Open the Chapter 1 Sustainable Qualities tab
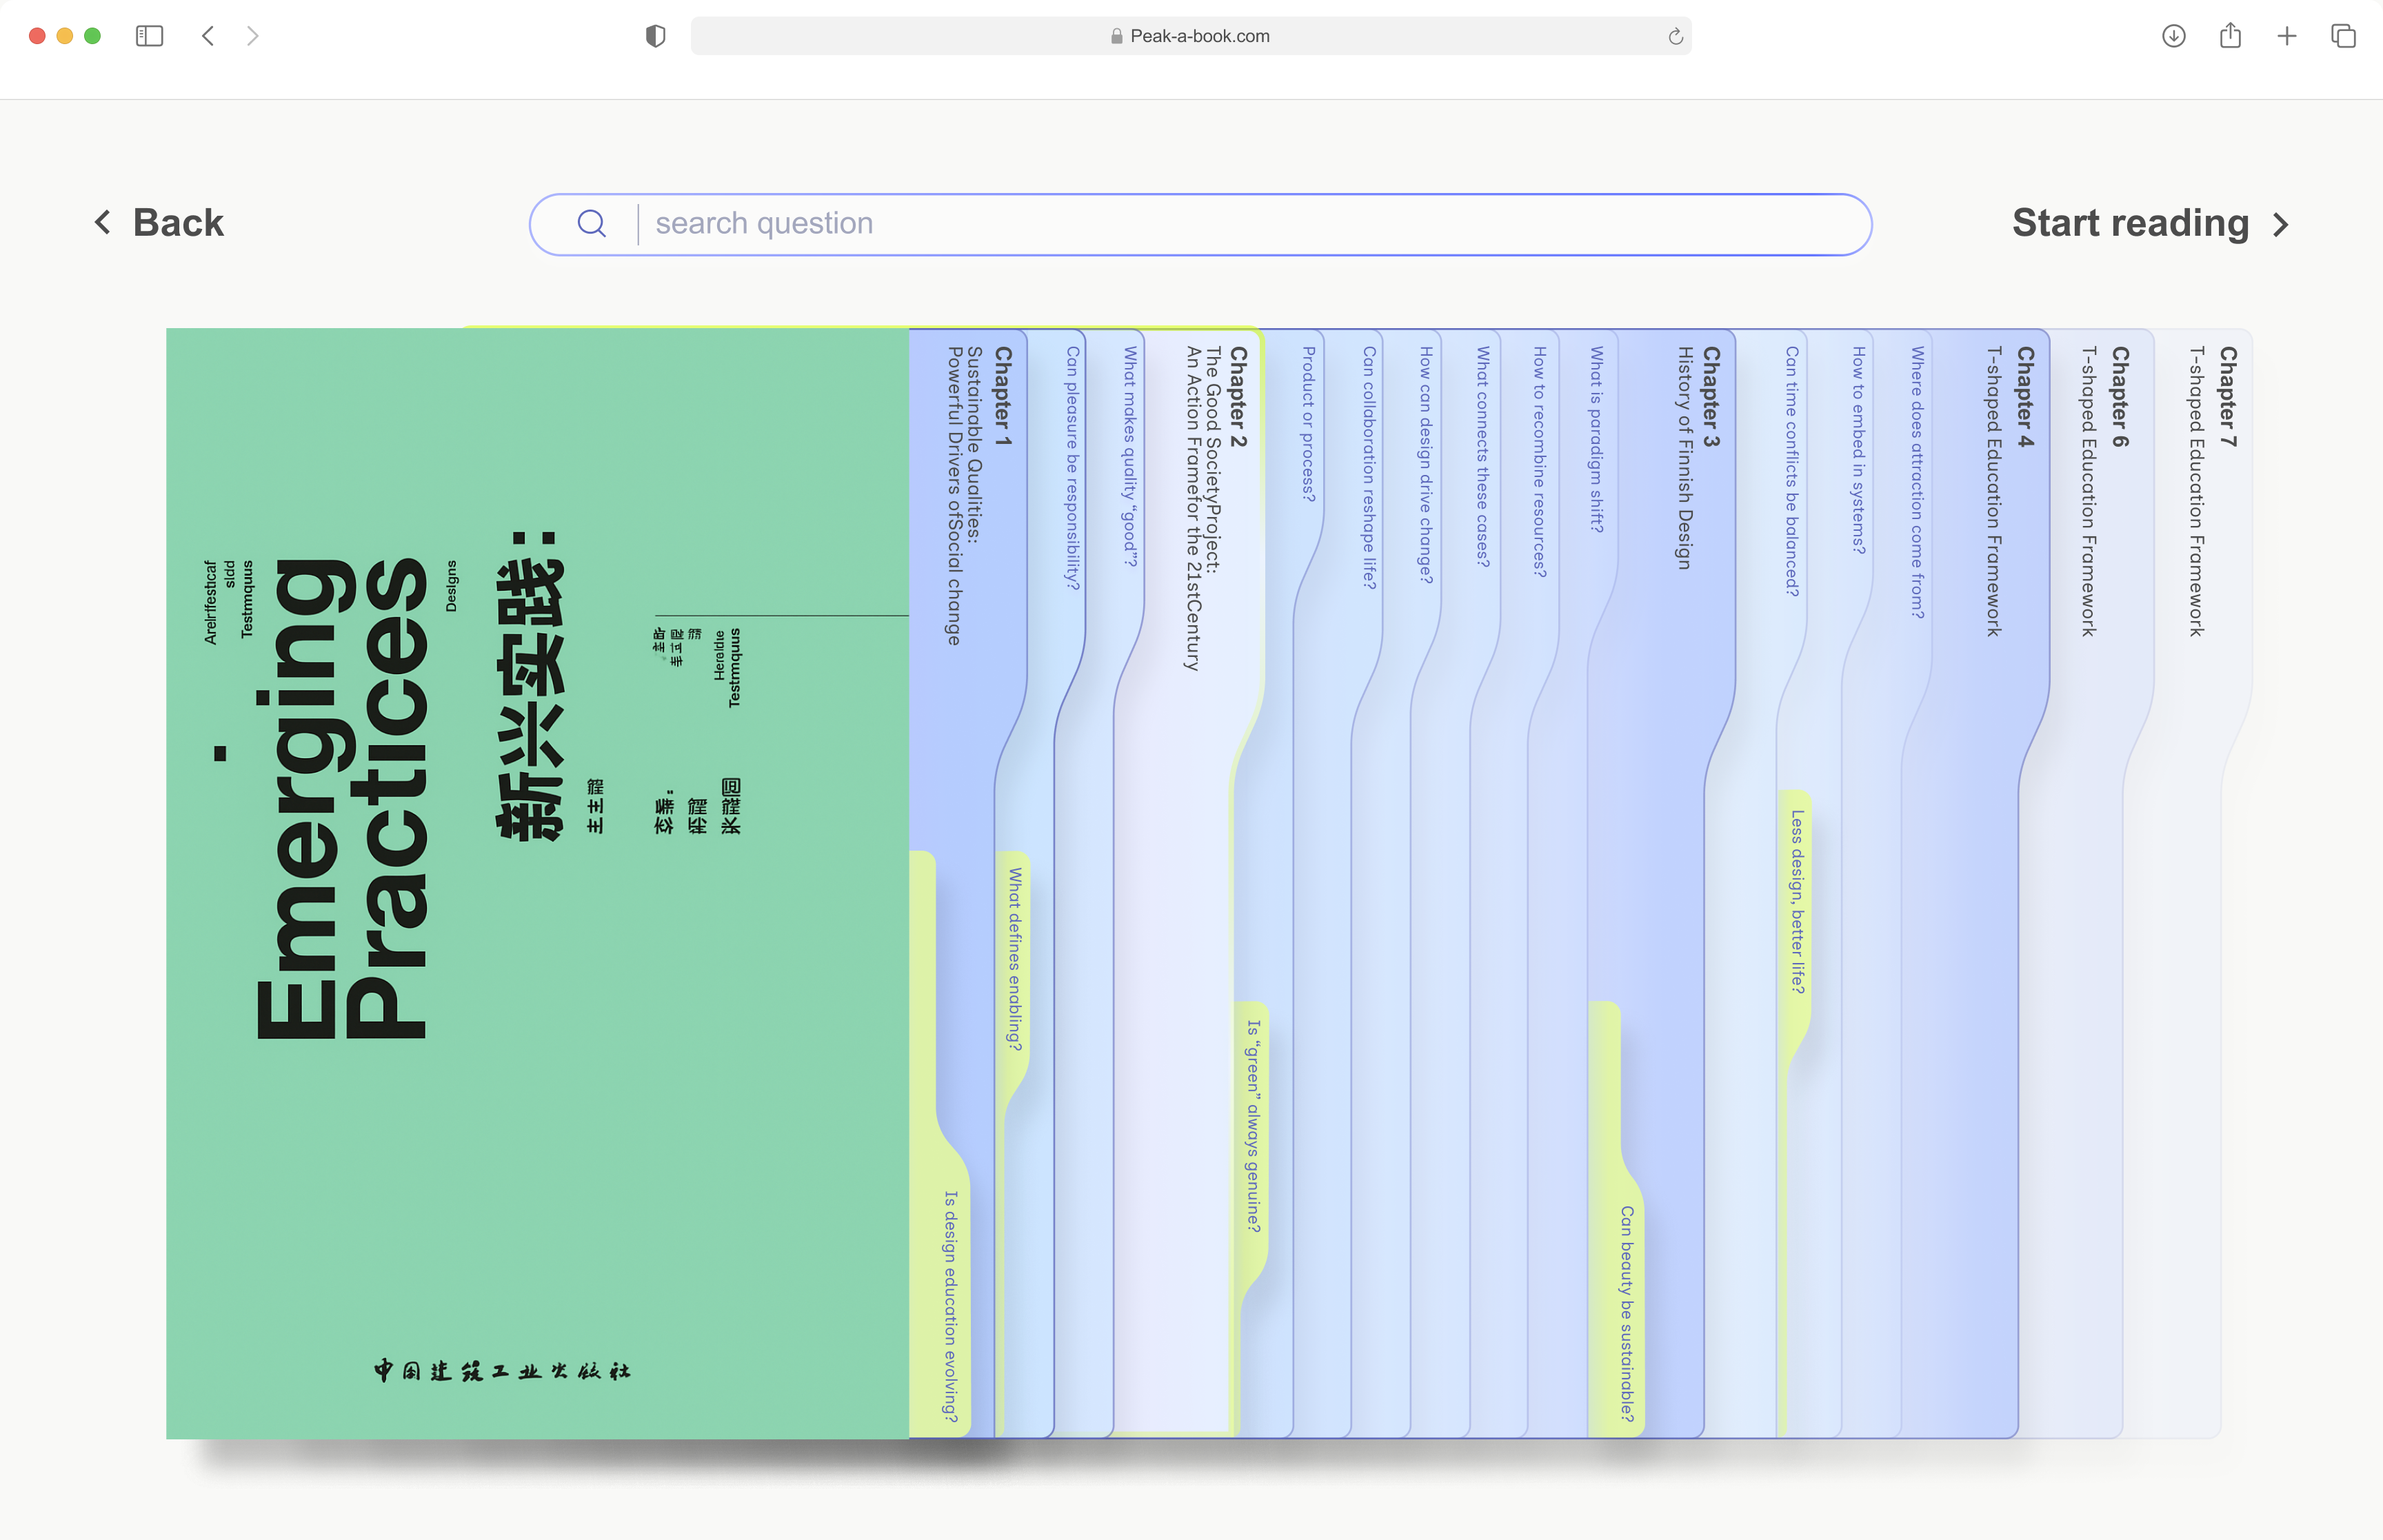This screenshot has height=1540, width=2383. (x=976, y=495)
